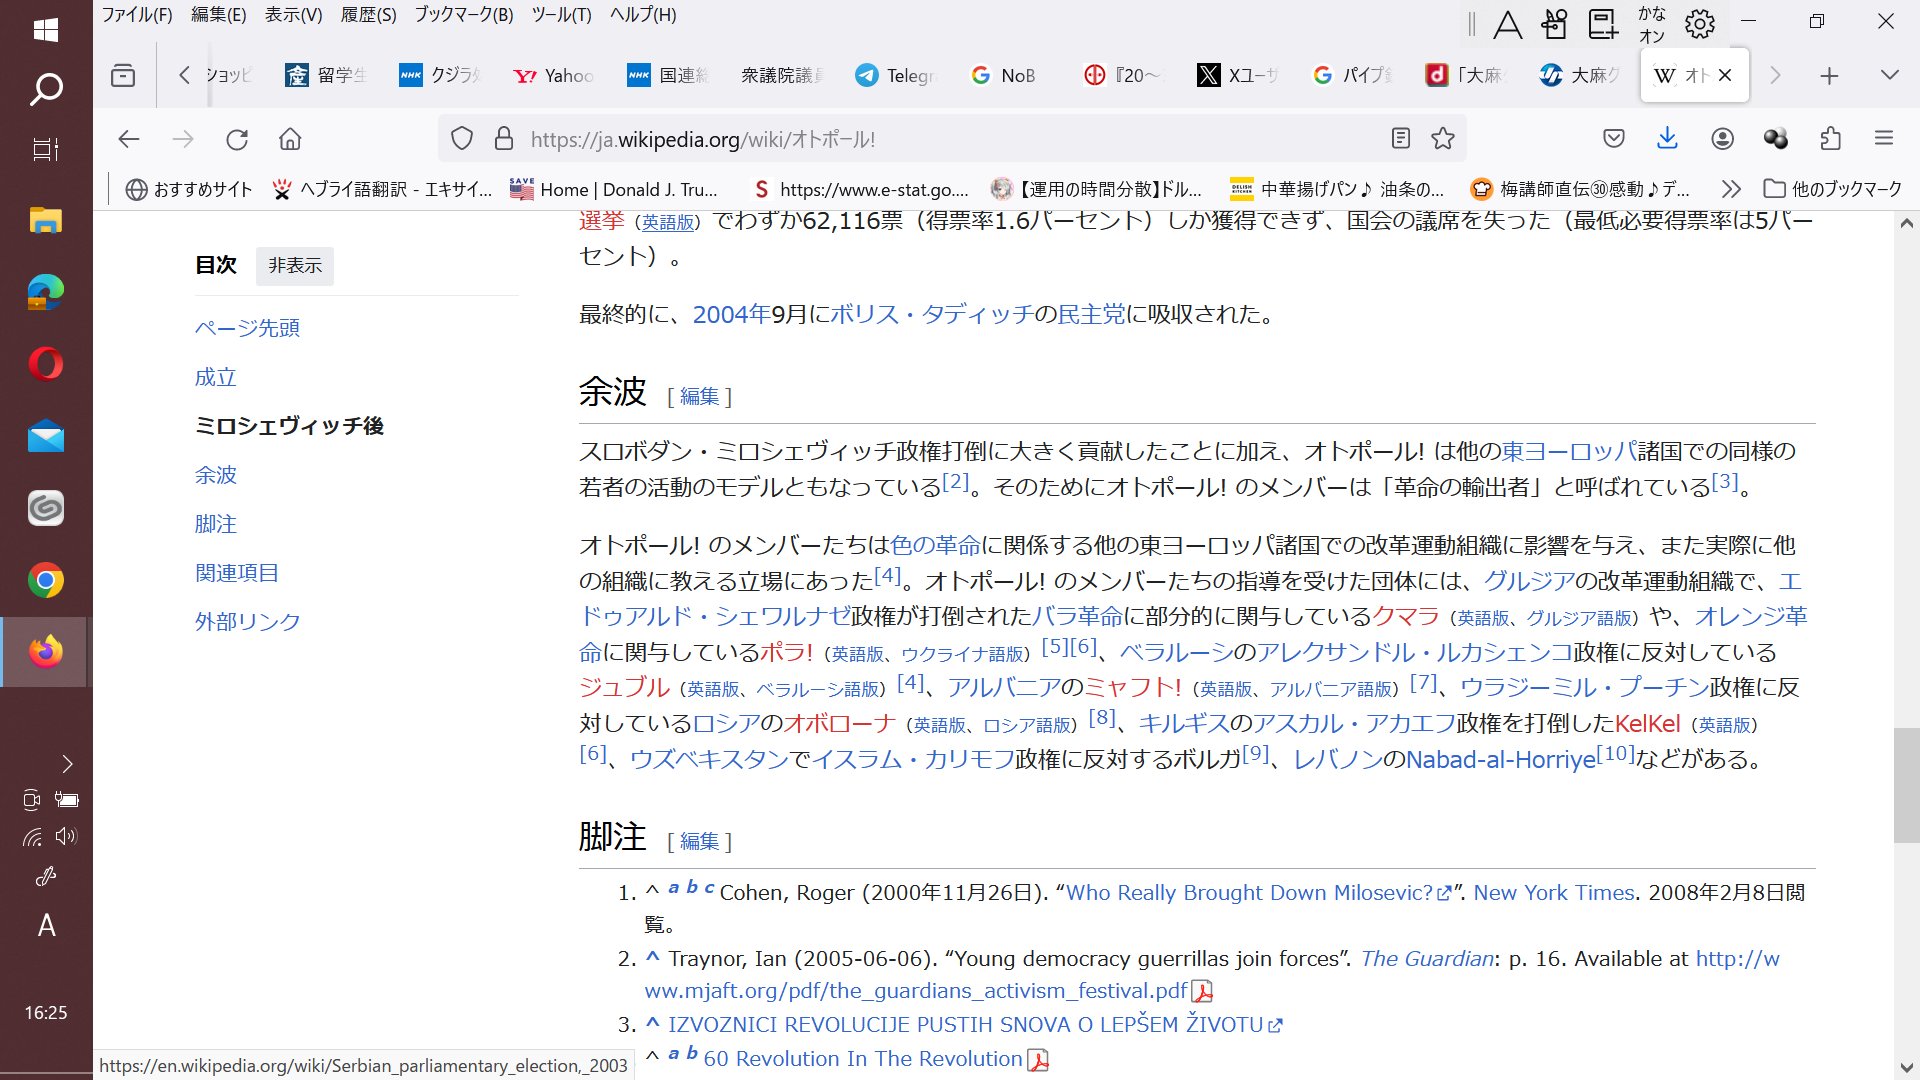
Task: Open the ブックマーク(B) menu
Action: click(463, 15)
